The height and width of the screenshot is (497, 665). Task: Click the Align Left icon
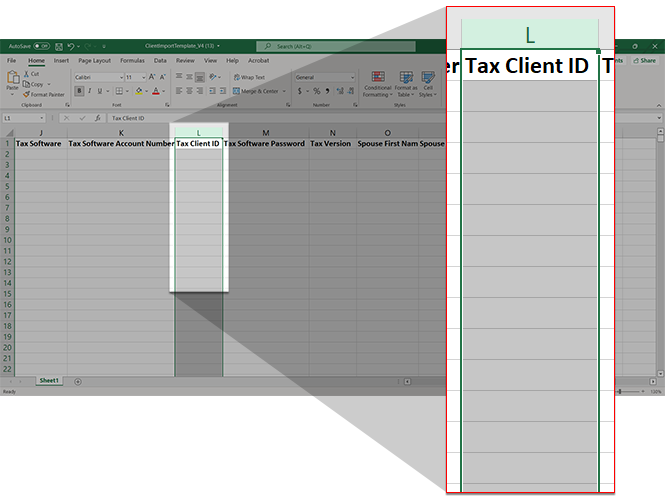click(179, 91)
